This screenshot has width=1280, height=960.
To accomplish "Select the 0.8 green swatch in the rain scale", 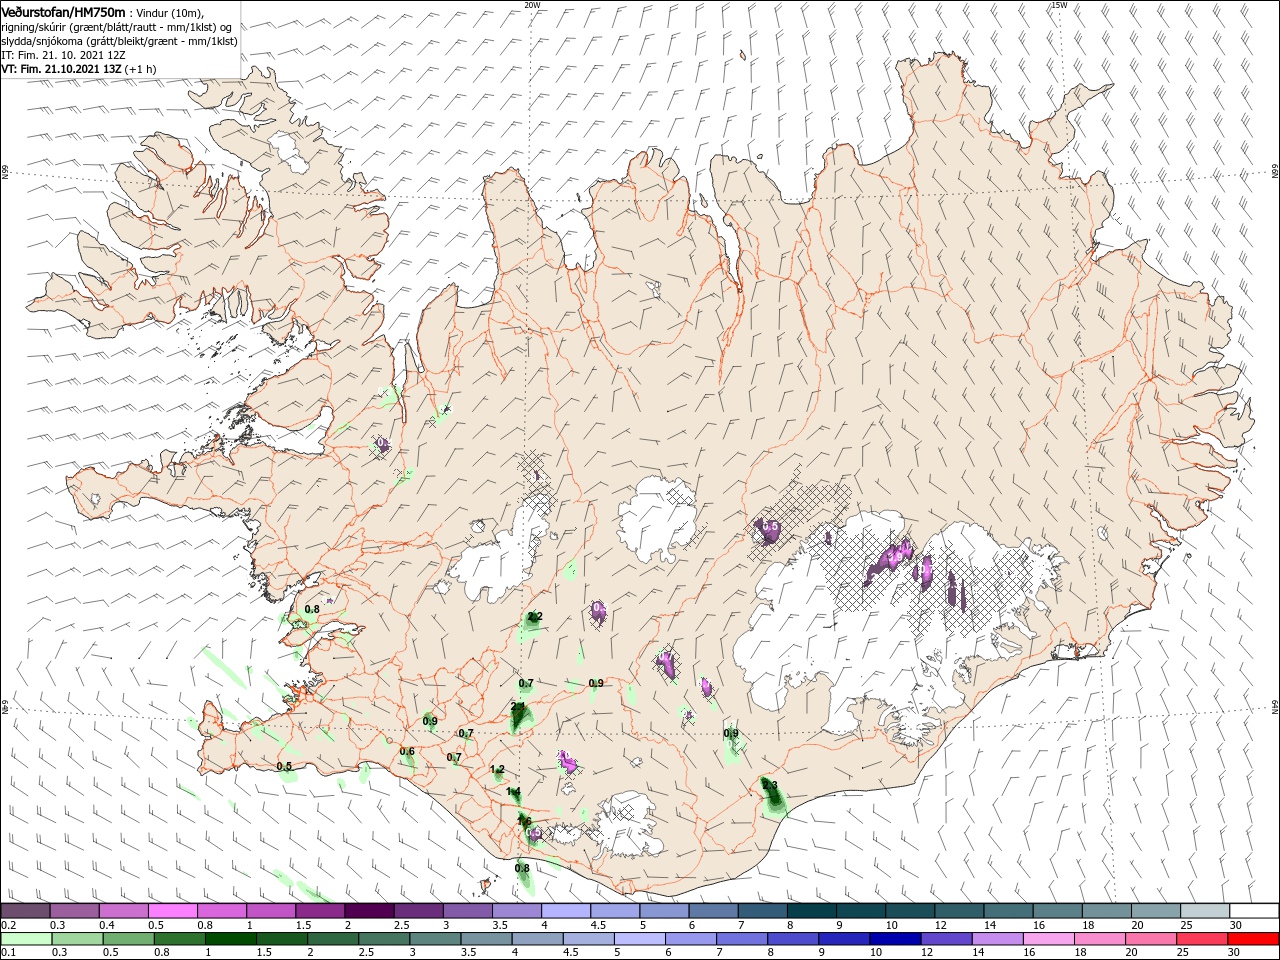I will (x=179, y=939).
